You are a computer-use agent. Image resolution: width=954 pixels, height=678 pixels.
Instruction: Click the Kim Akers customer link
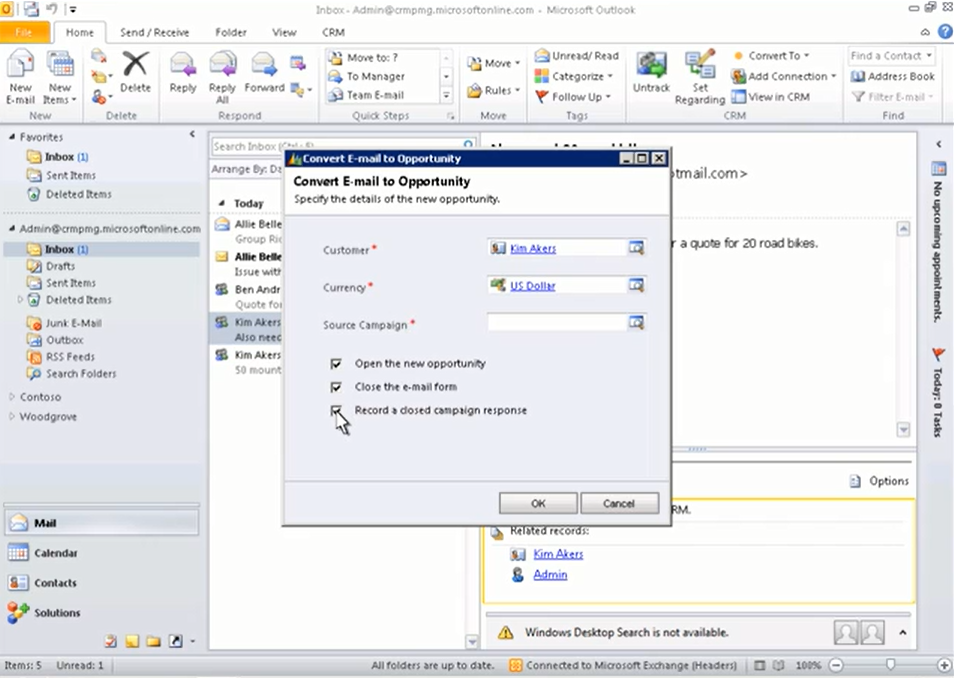pos(533,248)
